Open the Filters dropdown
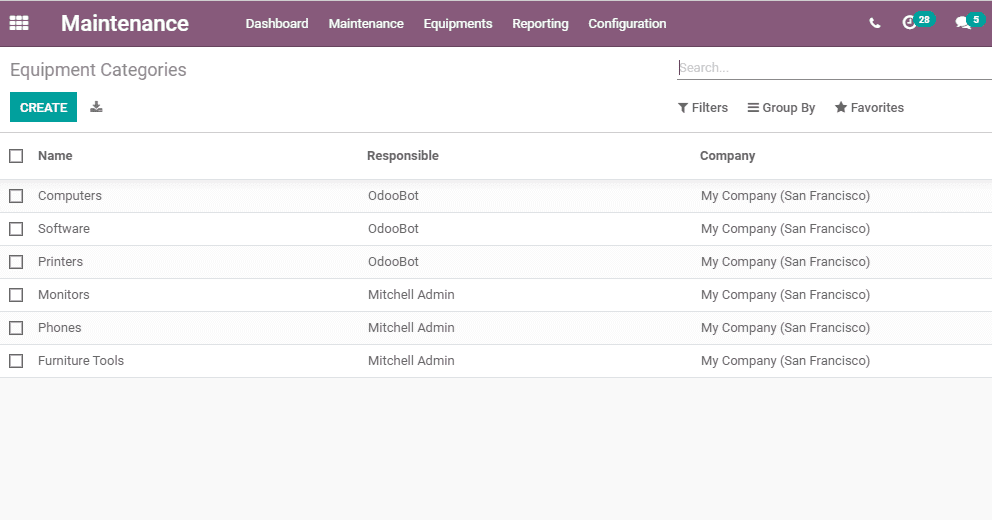Viewport: 992px width, 520px height. 703,108
